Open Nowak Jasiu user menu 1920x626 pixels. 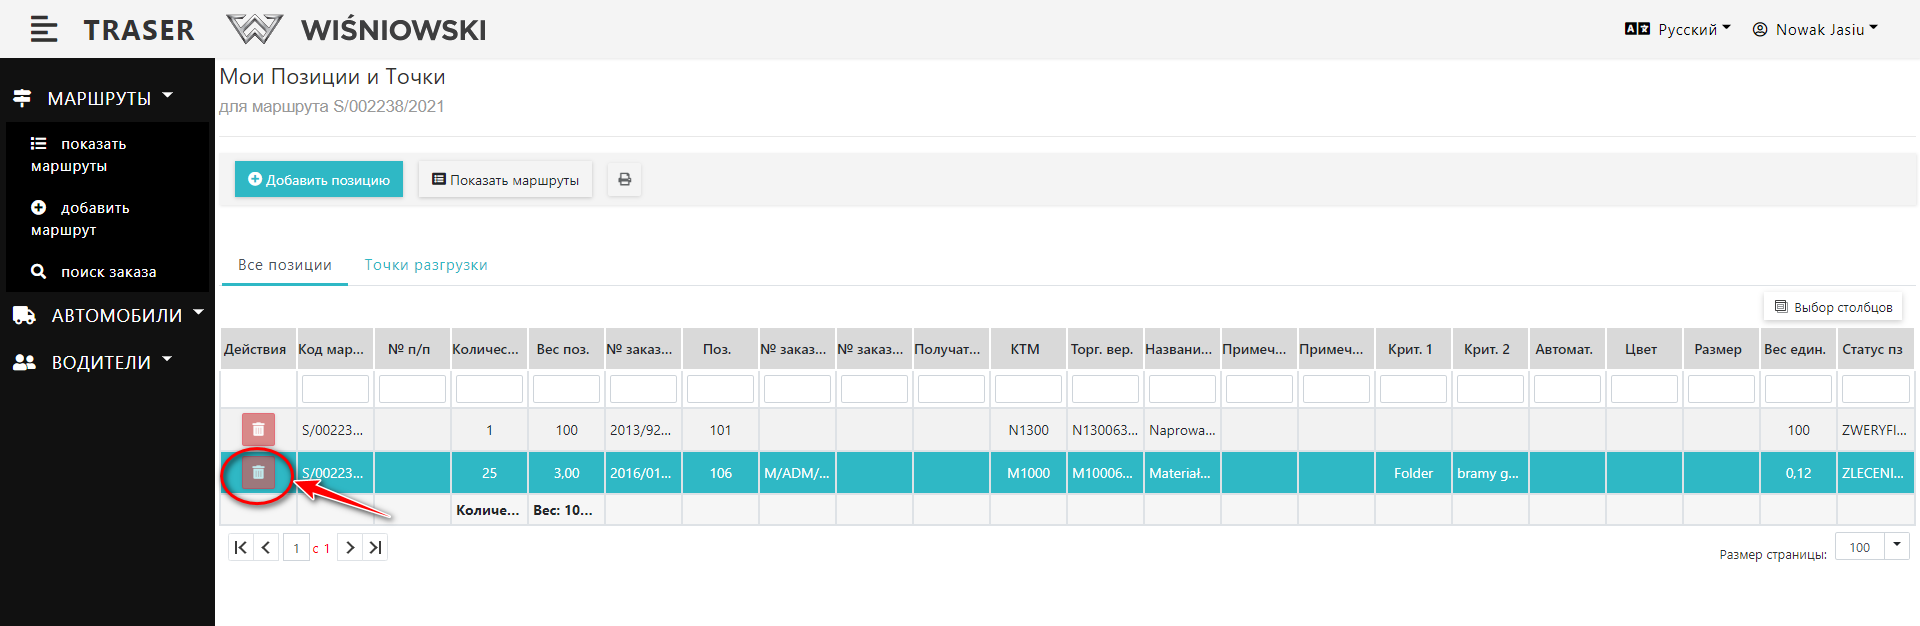(1815, 30)
